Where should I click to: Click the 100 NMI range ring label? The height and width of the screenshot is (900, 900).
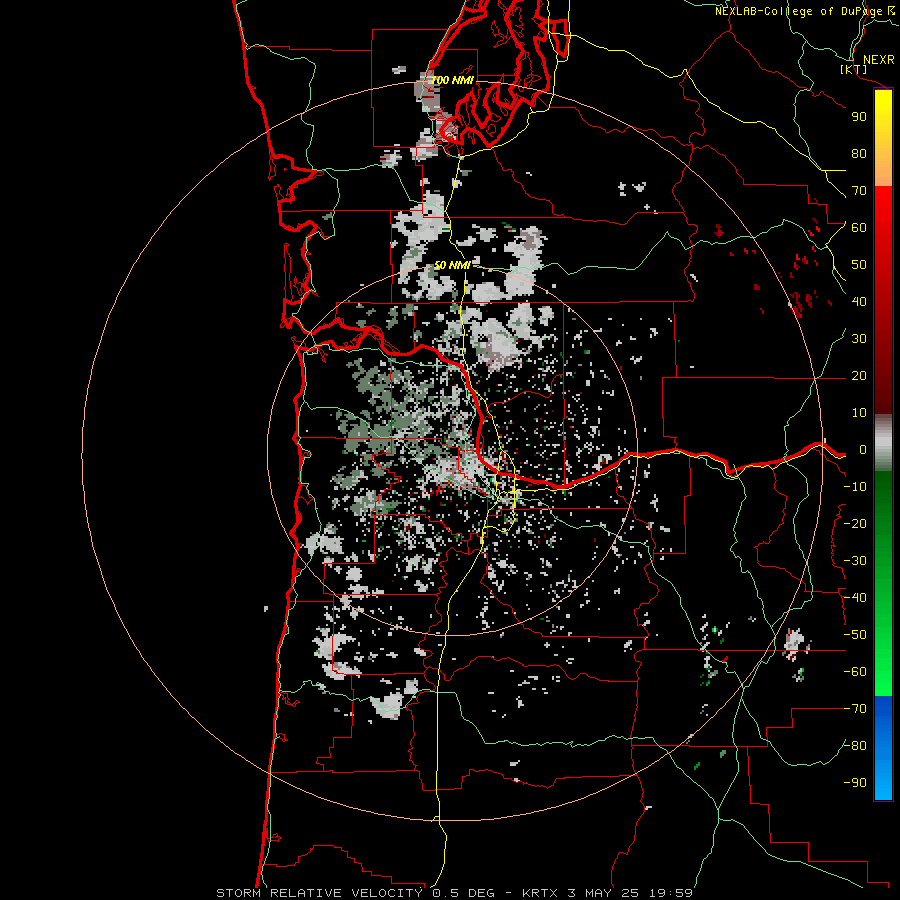point(452,80)
